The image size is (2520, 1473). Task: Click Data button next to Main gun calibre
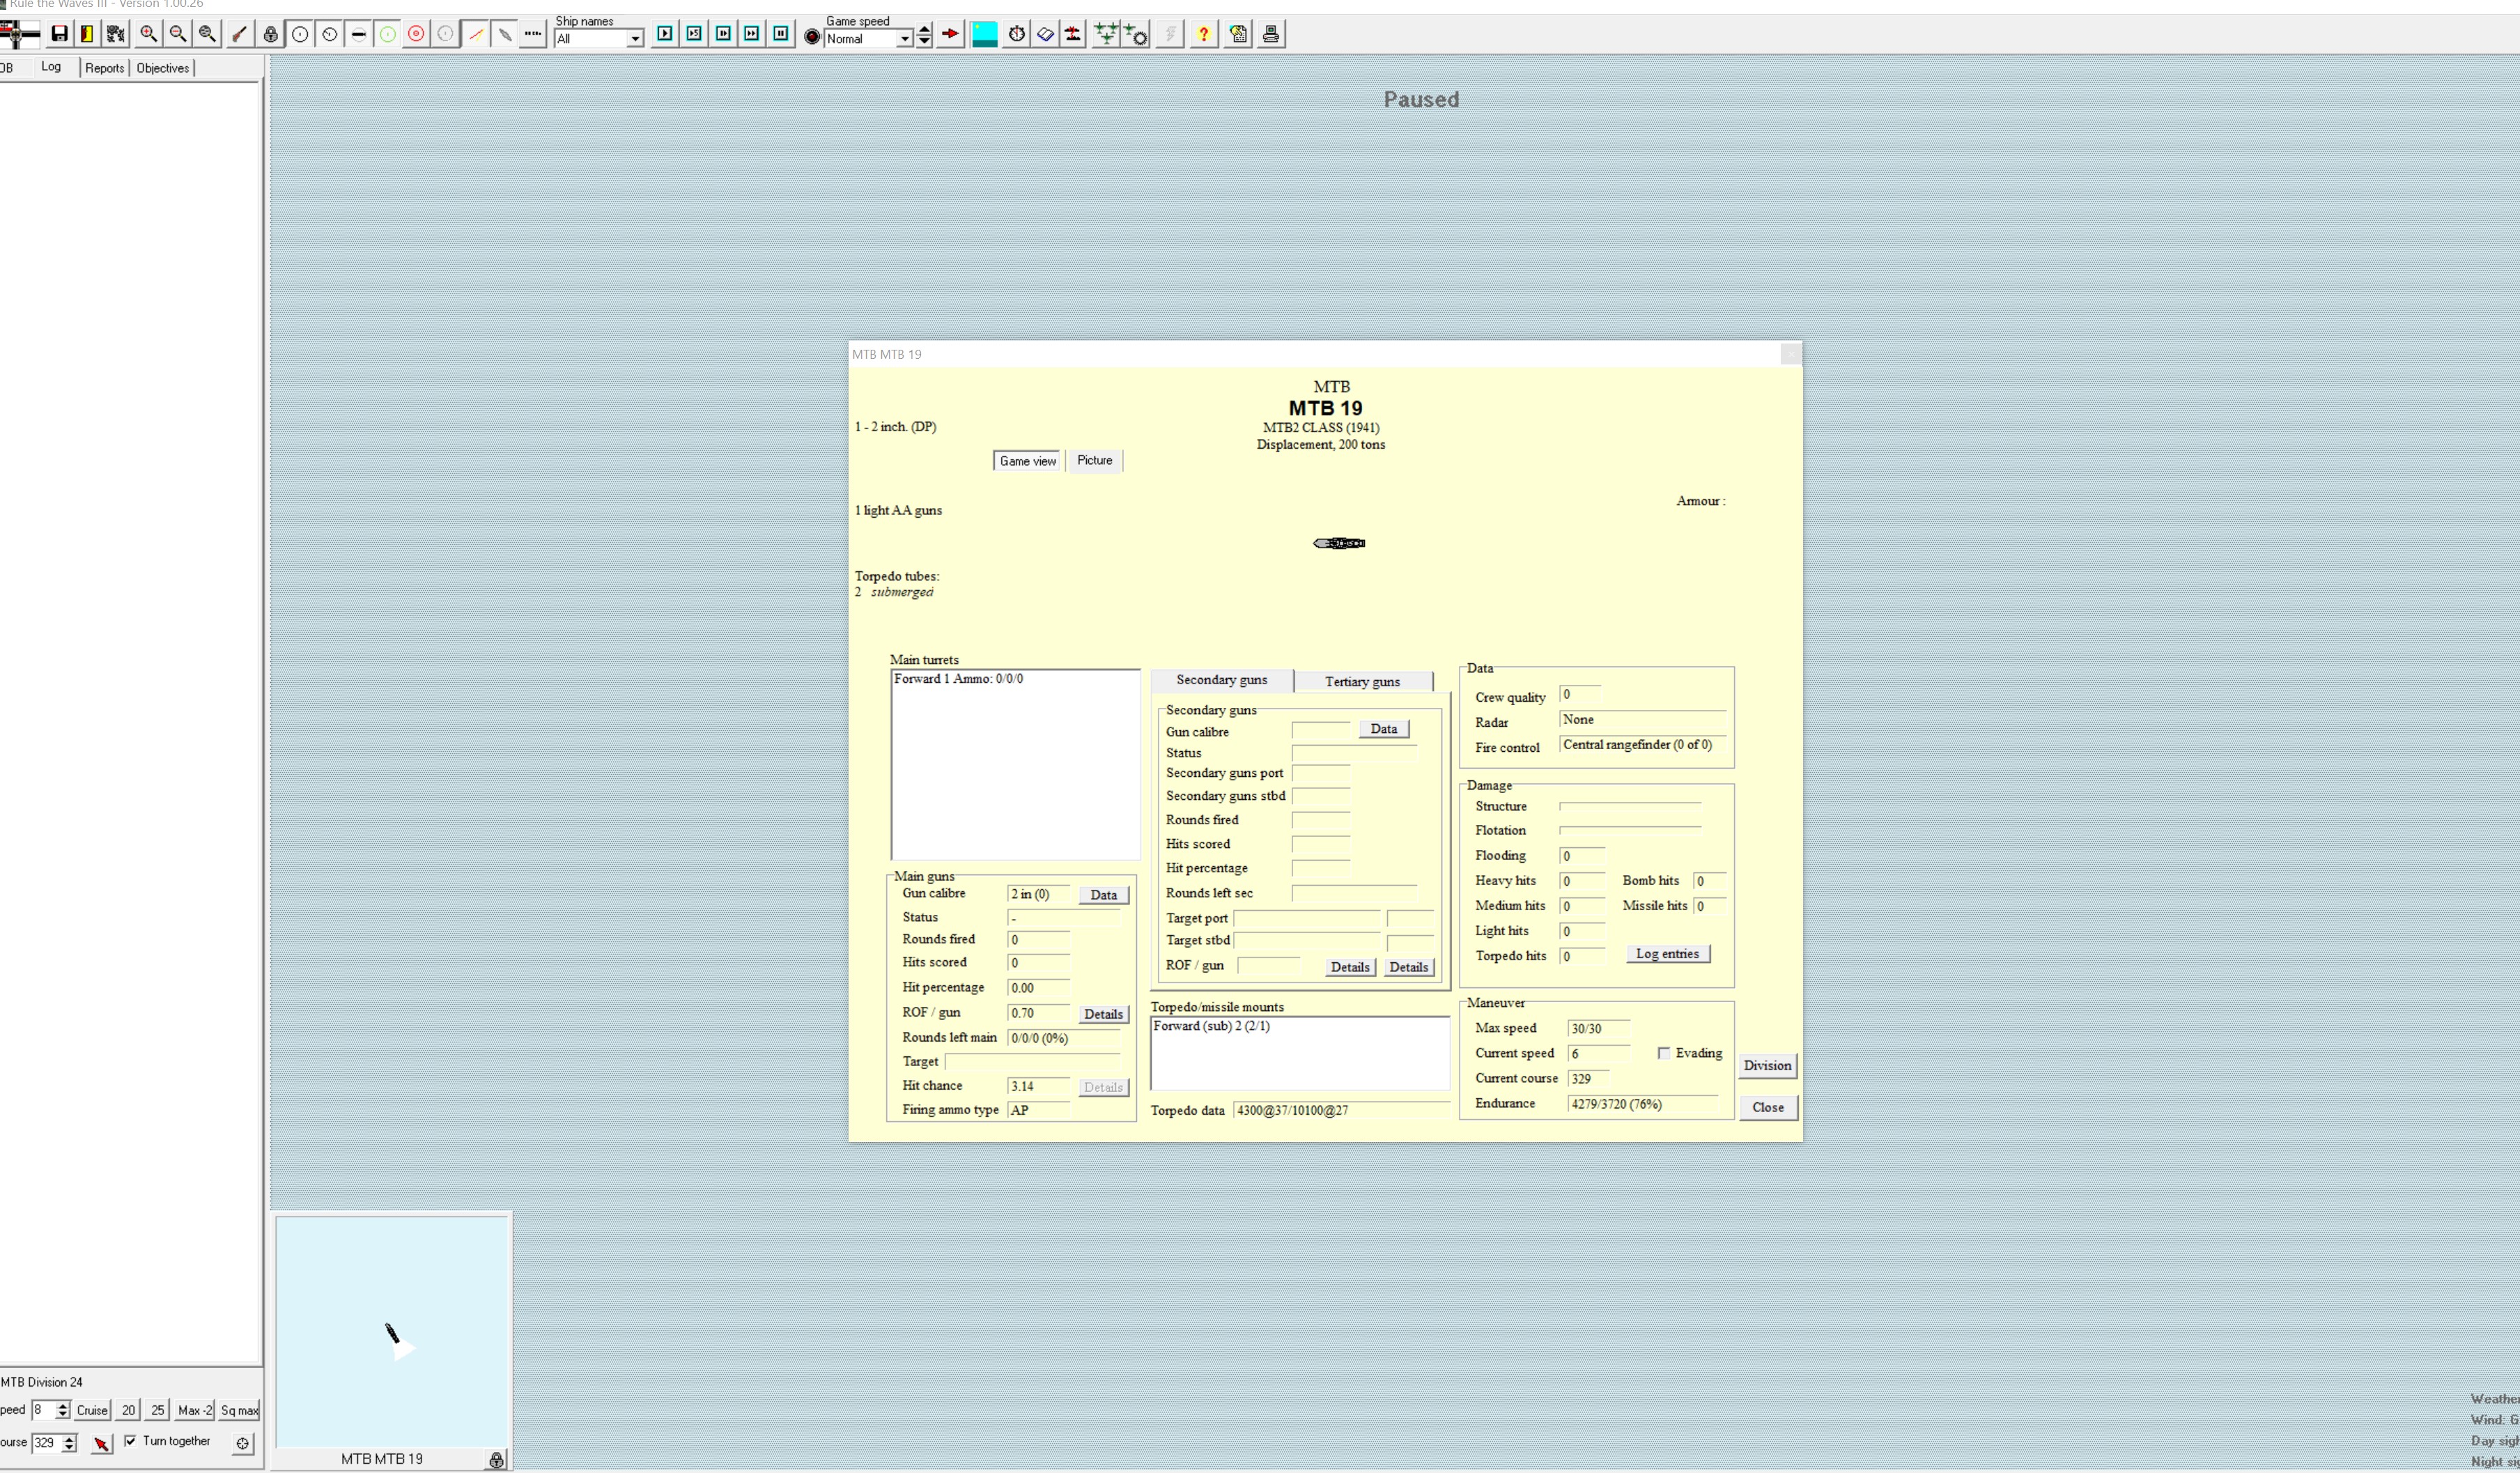(1103, 895)
